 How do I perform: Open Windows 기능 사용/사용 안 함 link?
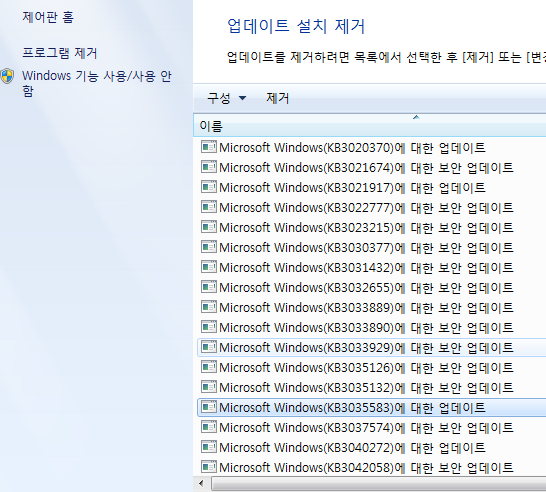97,84
